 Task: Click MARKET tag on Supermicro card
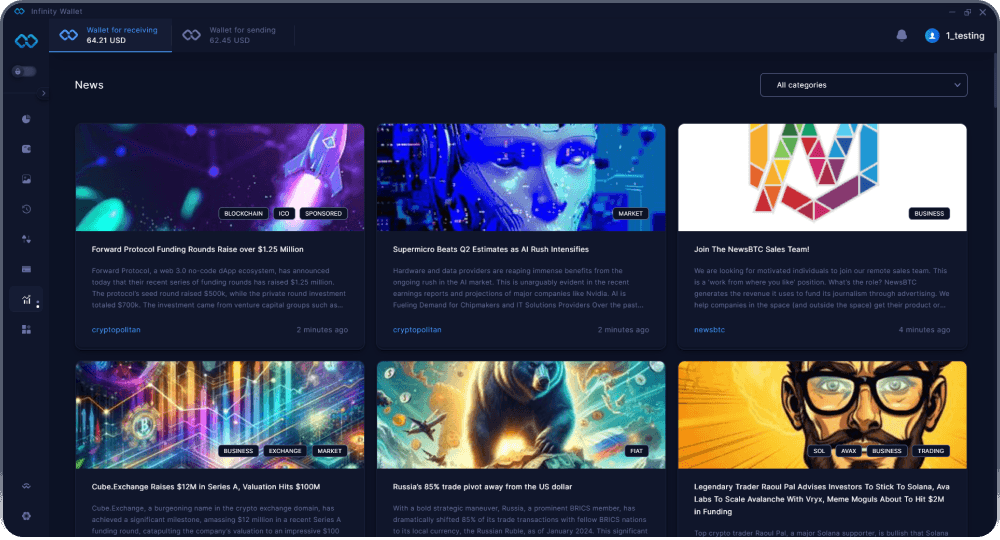[x=630, y=214]
